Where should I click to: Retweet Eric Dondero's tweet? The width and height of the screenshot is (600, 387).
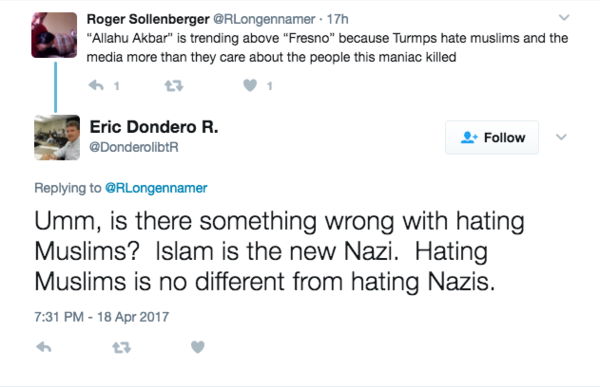coord(122,348)
